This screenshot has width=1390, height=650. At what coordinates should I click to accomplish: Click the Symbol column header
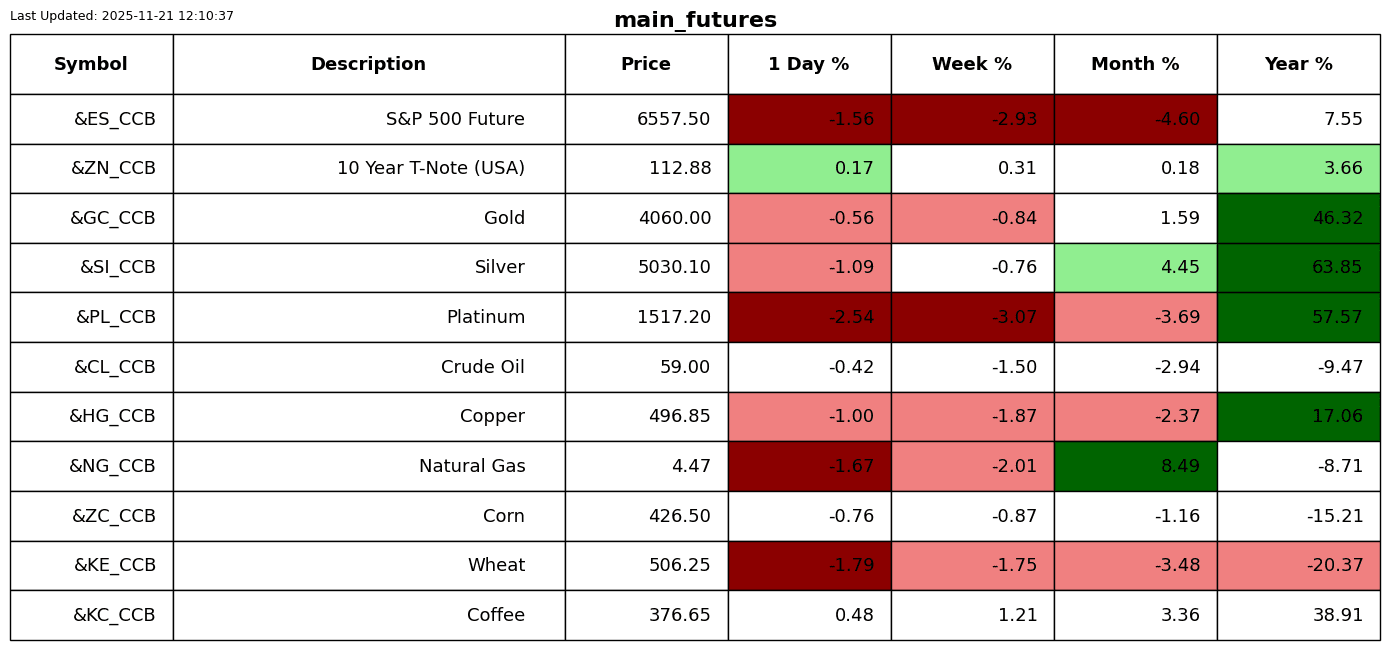click(91, 64)
